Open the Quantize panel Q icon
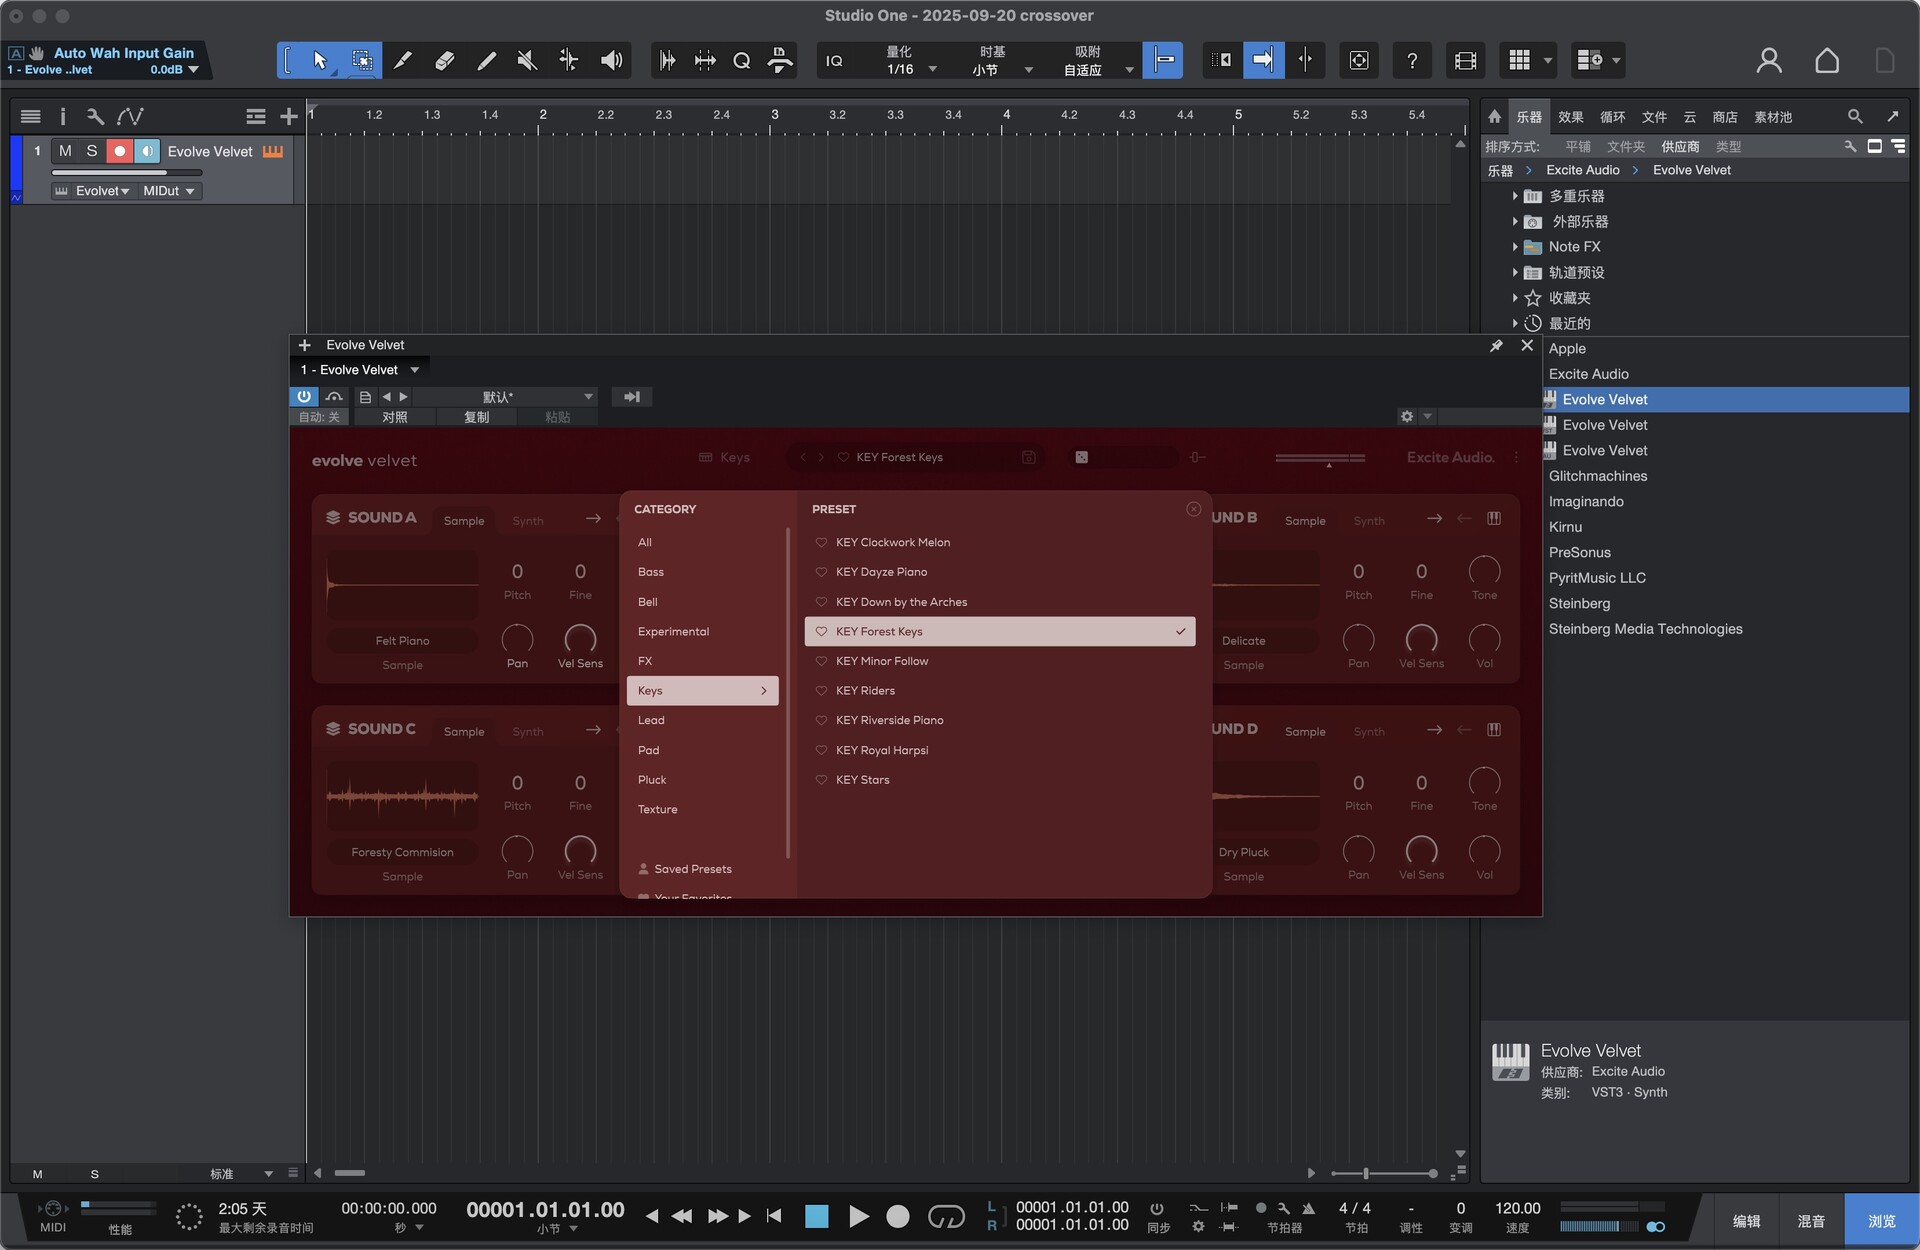Image resolution: width=1920 pixels, height=1250 pixels. (741, 61)
